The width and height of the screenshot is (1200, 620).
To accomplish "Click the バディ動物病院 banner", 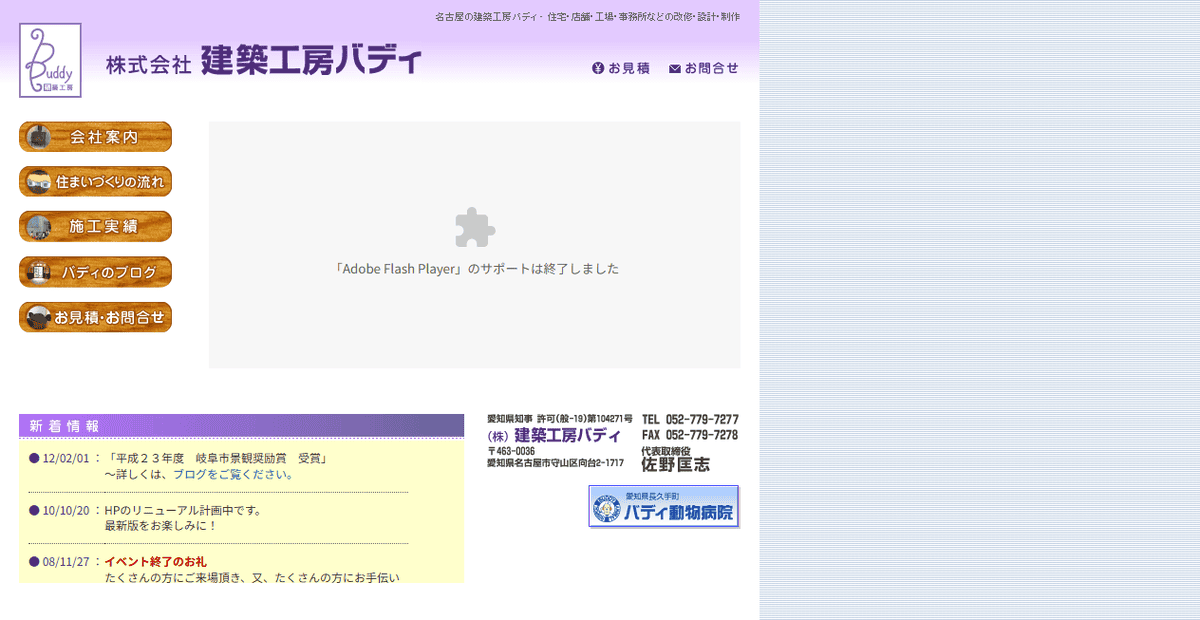I will pyautogui.click(x=663, y=507).
